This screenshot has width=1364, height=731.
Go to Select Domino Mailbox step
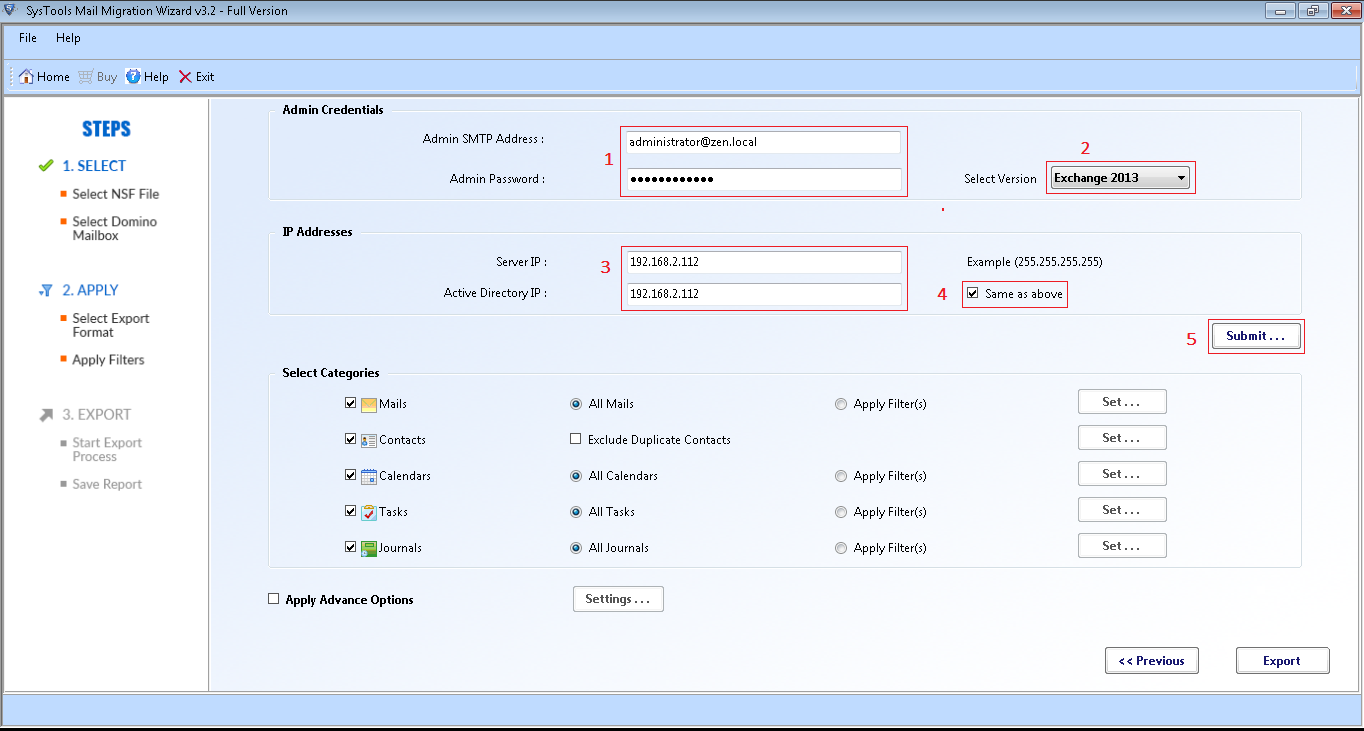(114, 229)
